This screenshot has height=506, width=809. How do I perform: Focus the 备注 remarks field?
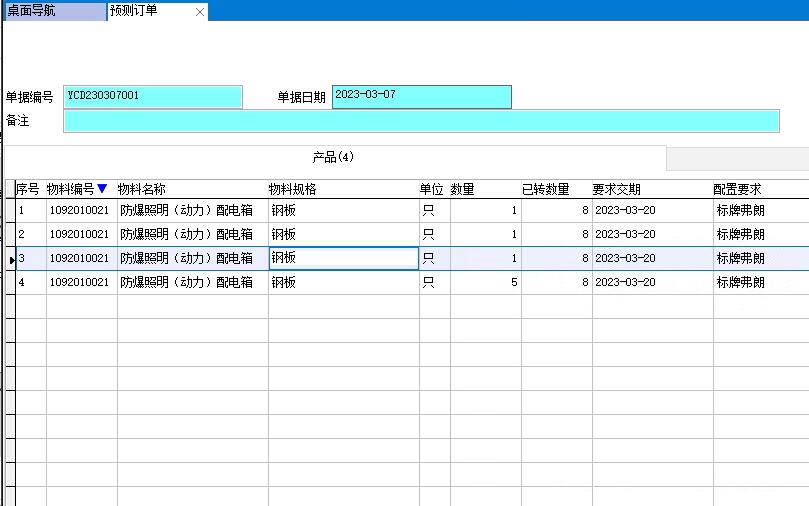pos(420,121)
